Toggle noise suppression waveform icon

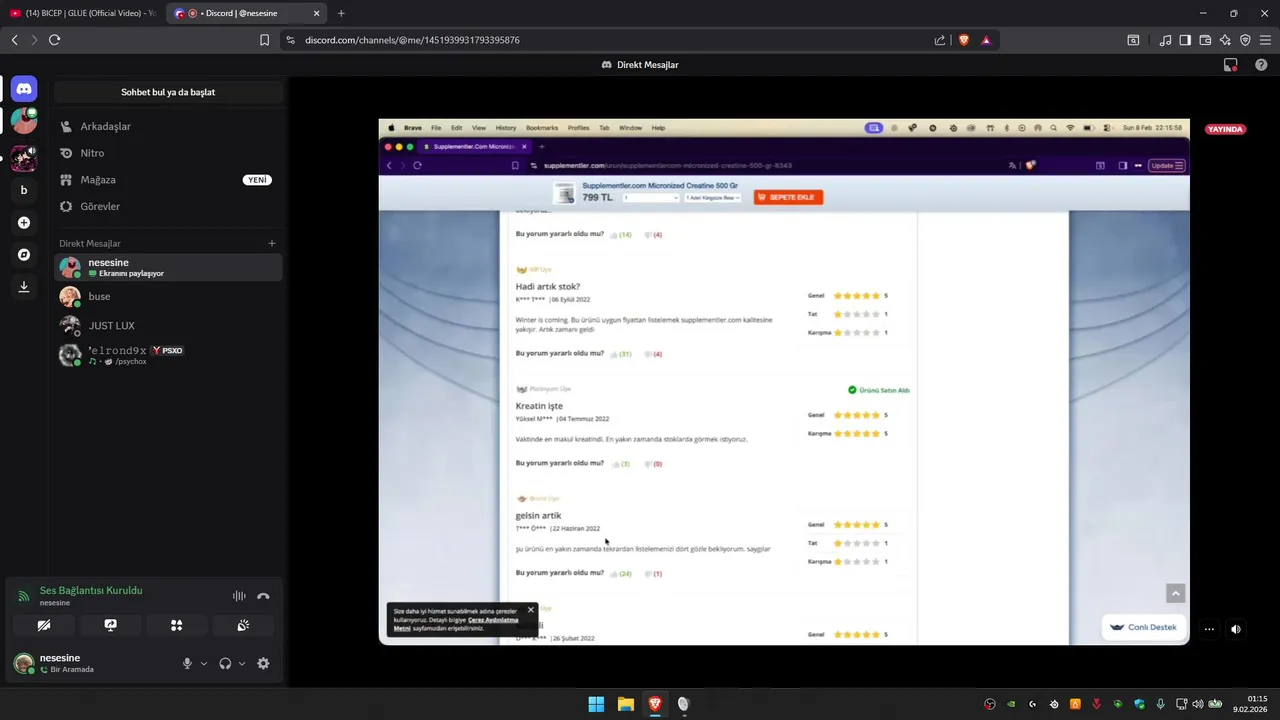pyautogui.click(x=239, y=596)
